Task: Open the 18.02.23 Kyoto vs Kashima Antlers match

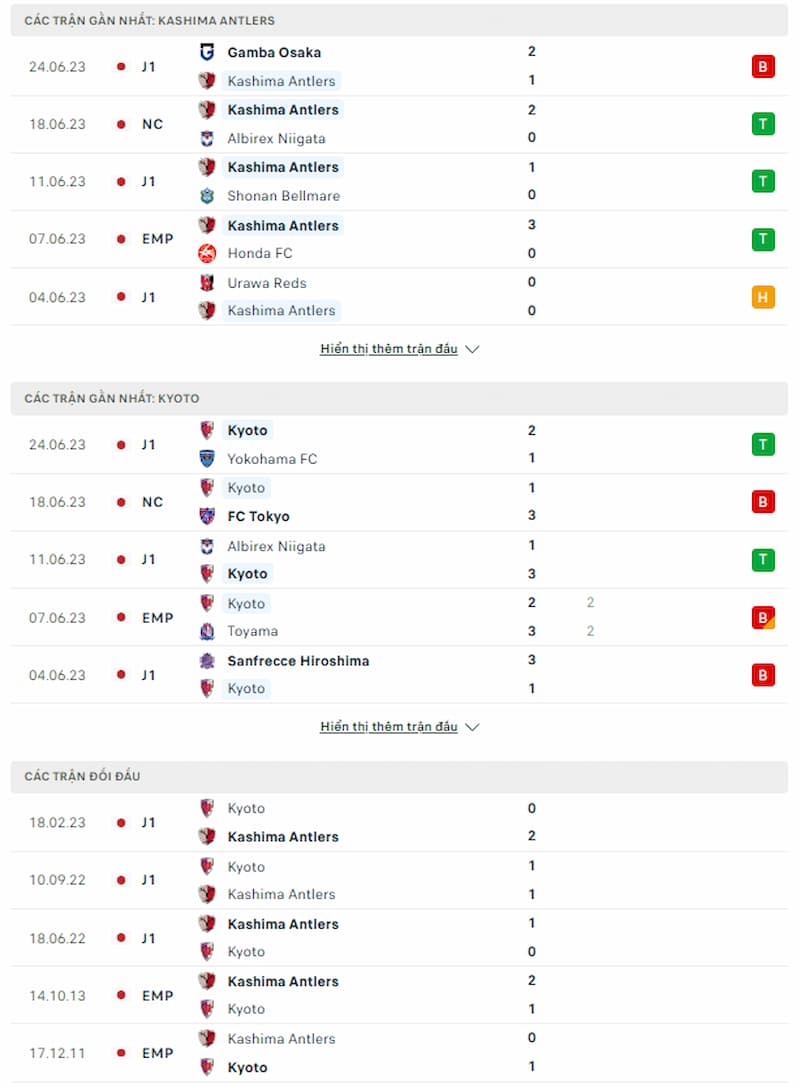Action: click(399, 822)
